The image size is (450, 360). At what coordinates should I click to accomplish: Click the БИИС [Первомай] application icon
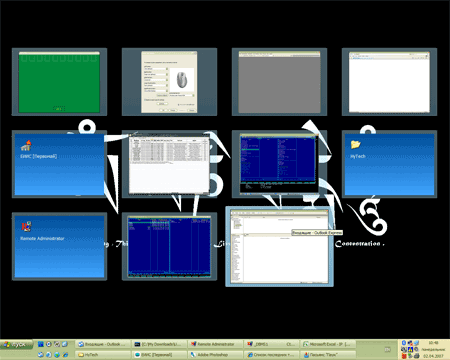coord(26,146)
